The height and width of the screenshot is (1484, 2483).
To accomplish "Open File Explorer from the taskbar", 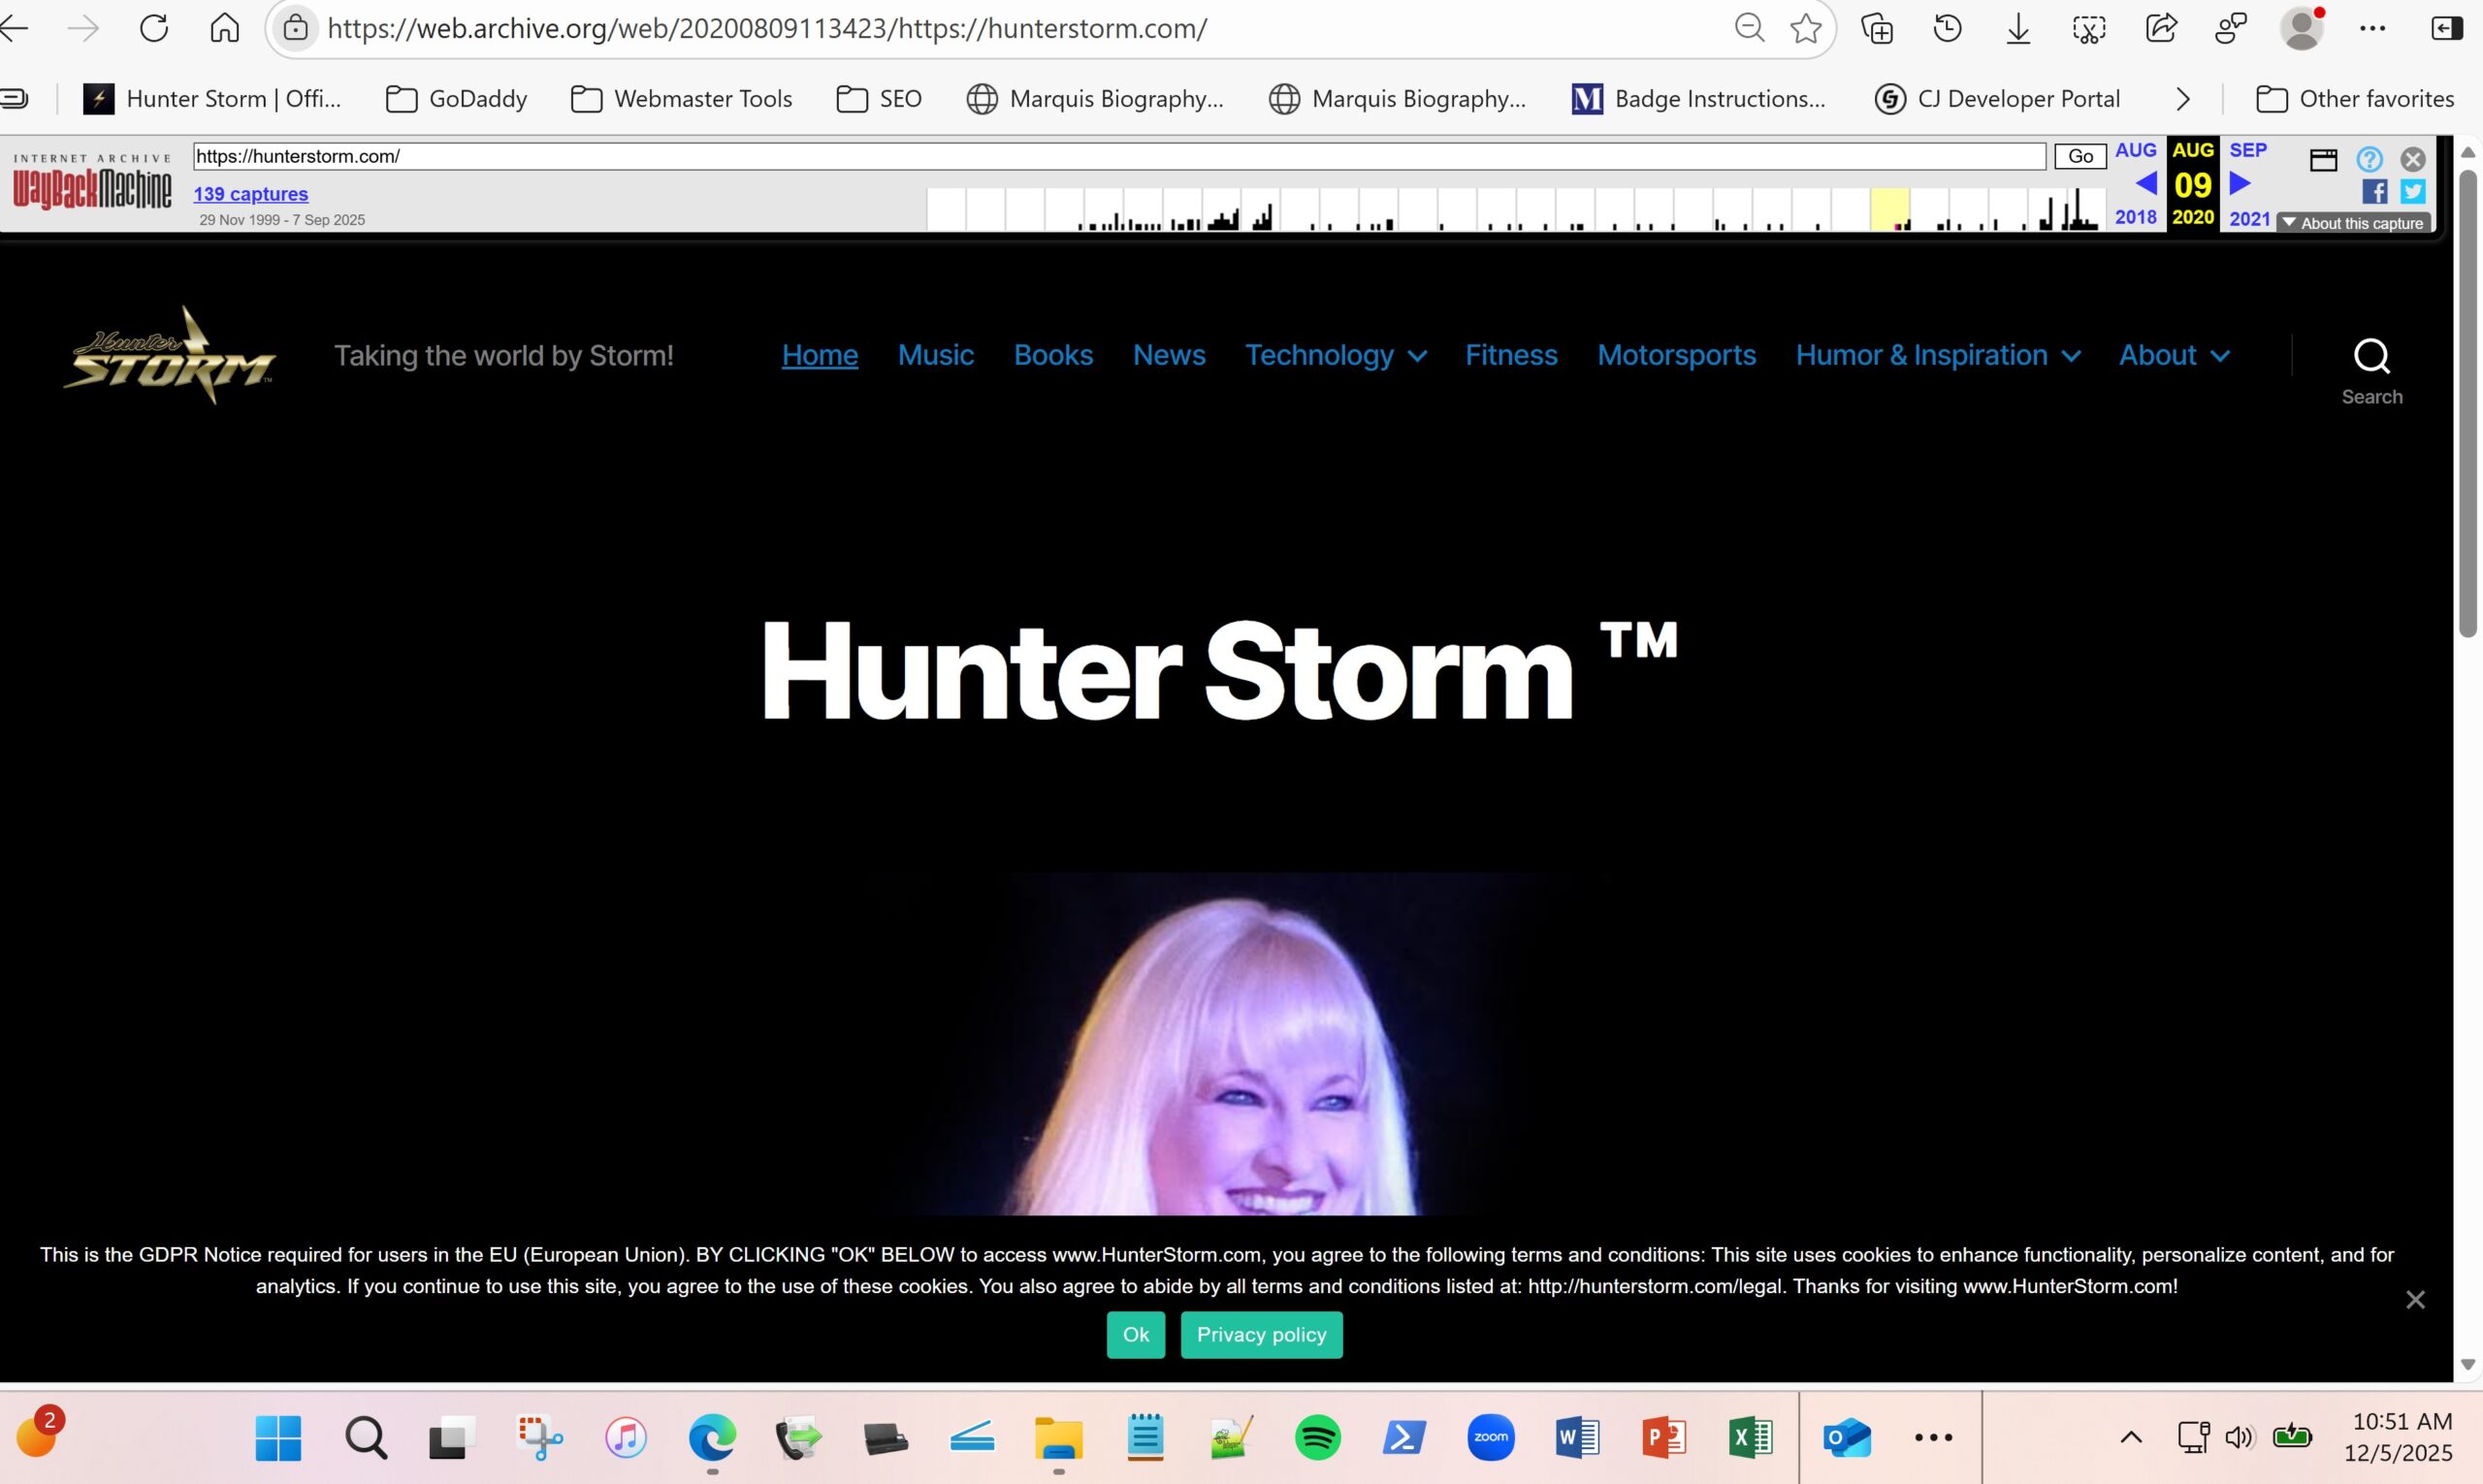I will pos(1058,1438).
